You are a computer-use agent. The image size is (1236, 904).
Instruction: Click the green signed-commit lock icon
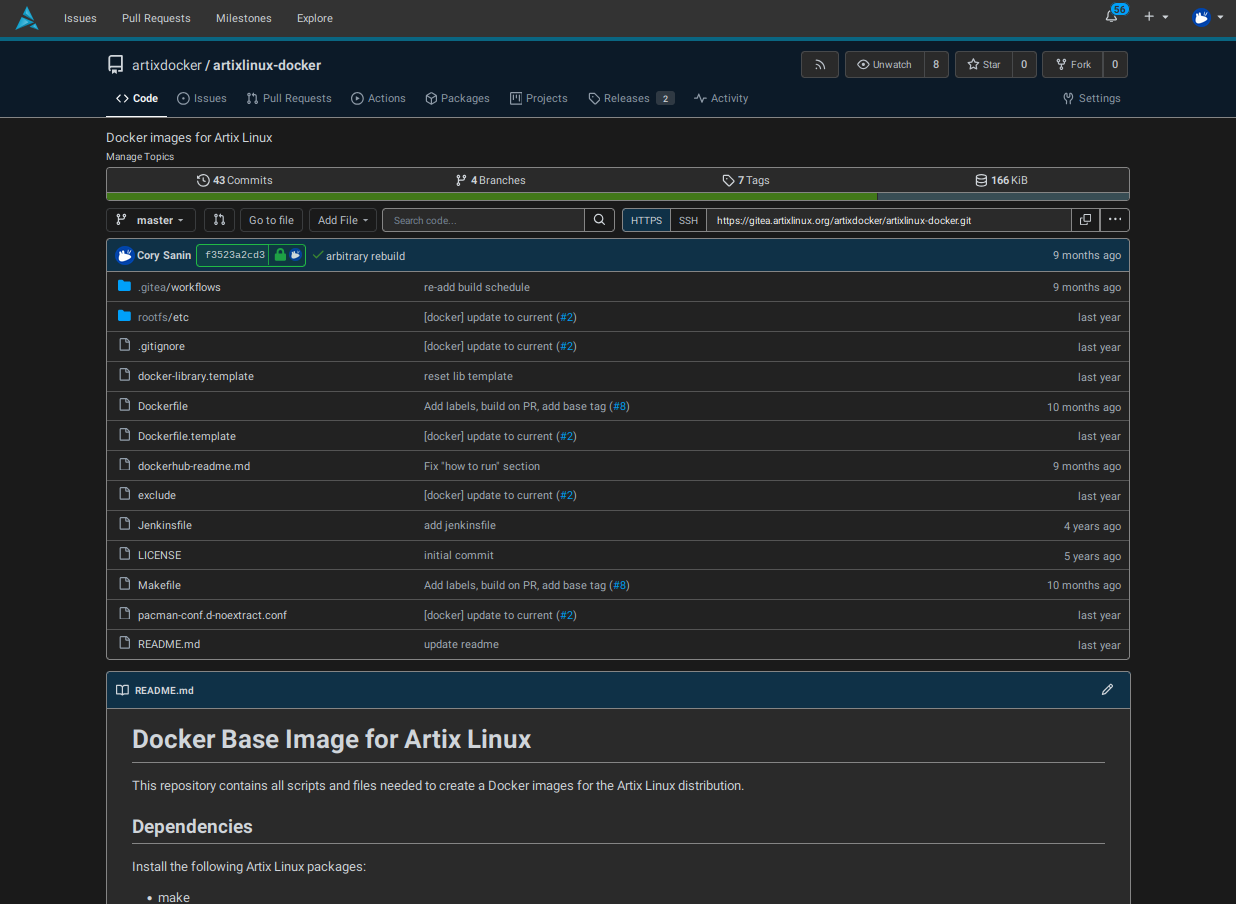click(x=280, y=255)
